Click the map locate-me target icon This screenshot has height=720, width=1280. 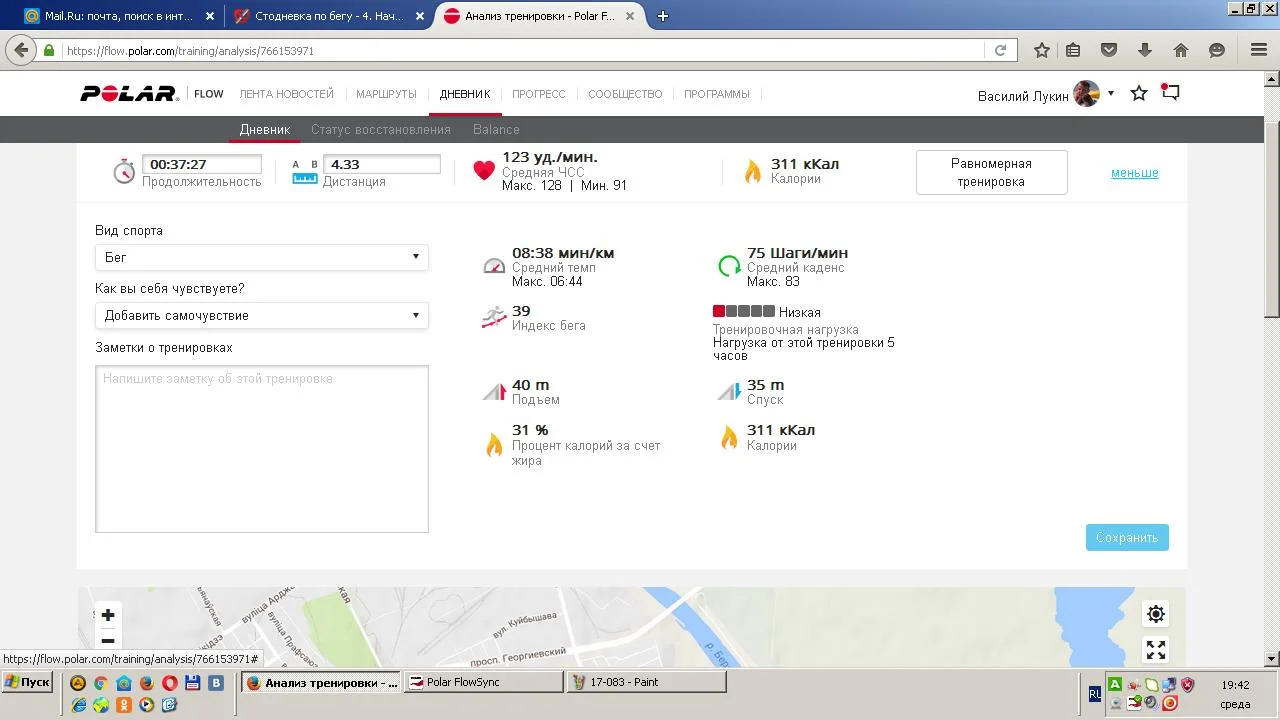(1155, 614)
